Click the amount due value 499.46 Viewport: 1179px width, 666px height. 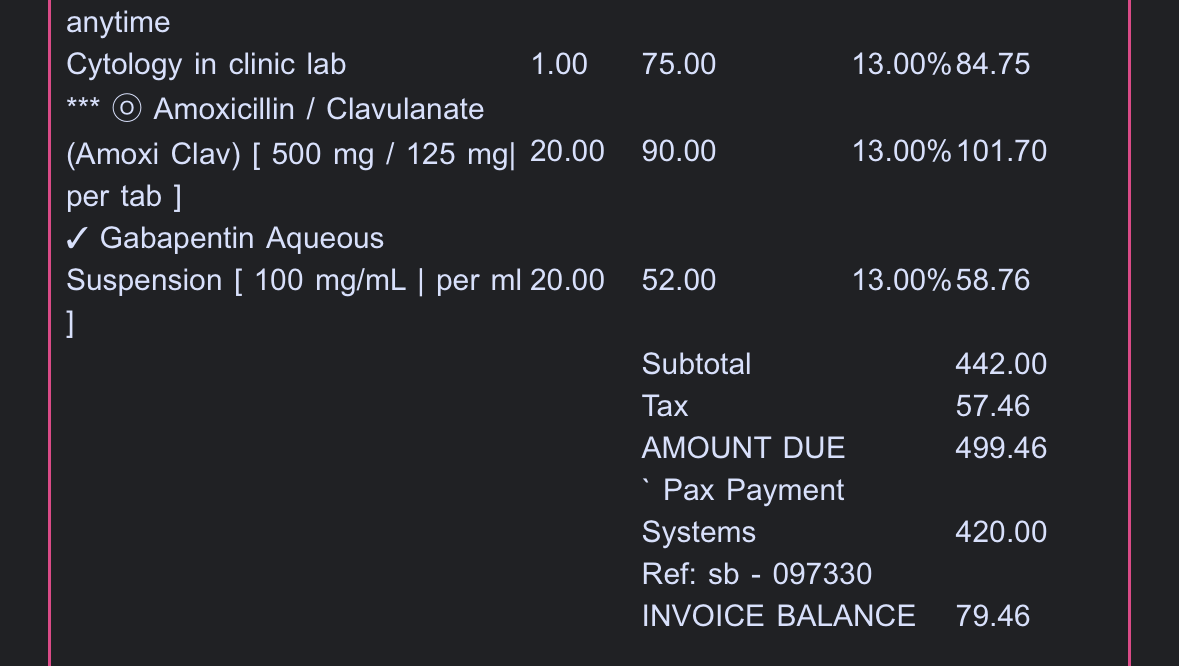[x=1001, y=448]
